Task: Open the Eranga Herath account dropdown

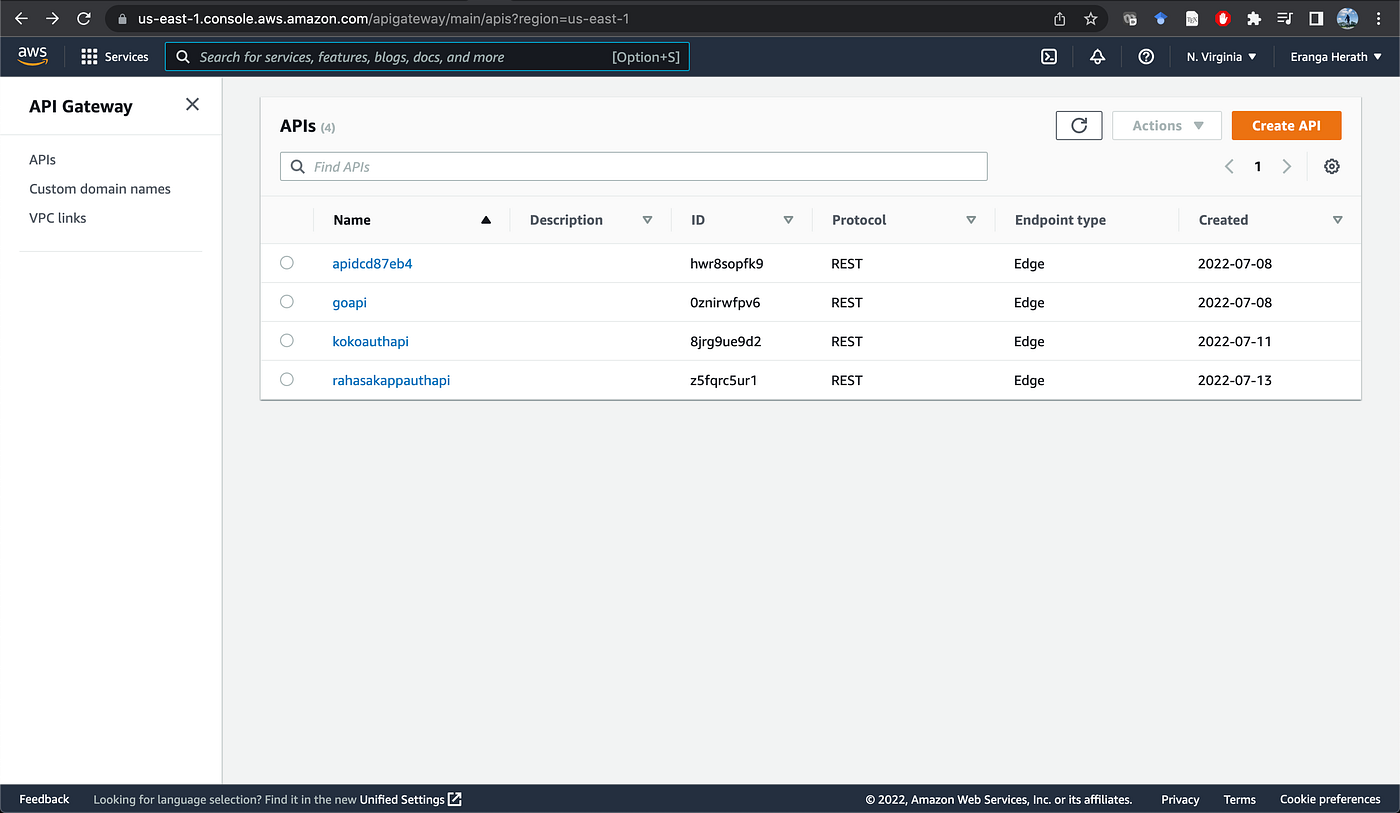Action: [1336, 57]
